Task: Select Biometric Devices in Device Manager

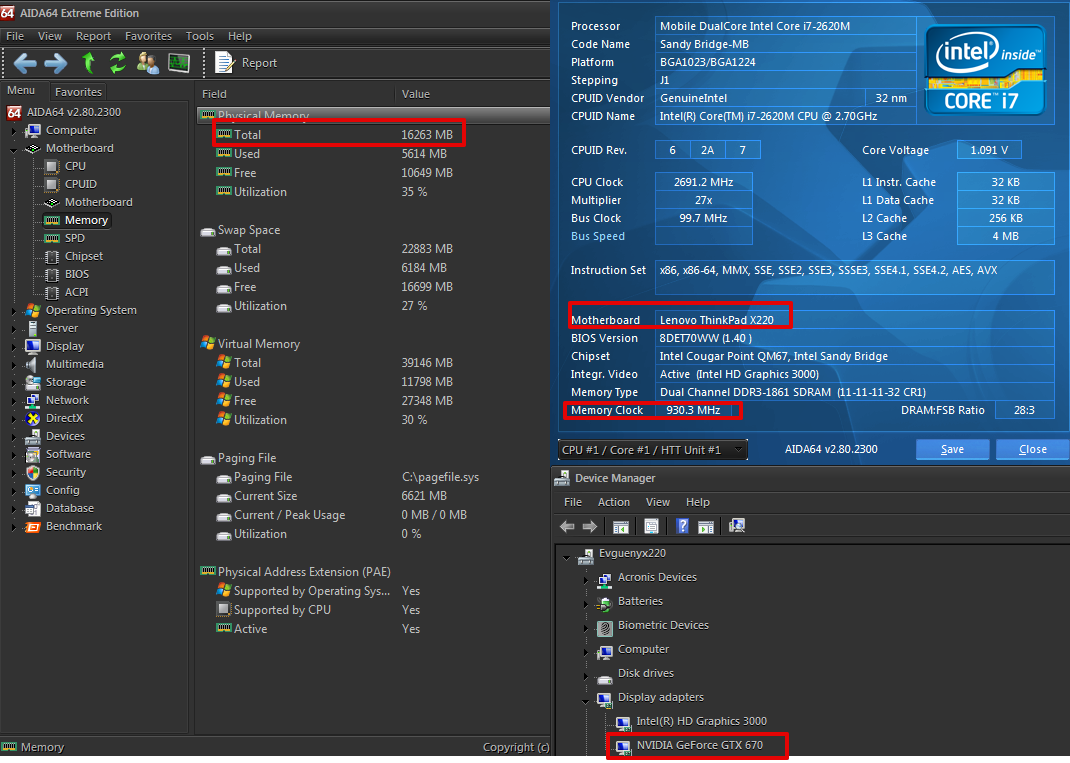Action: point(663,625)
